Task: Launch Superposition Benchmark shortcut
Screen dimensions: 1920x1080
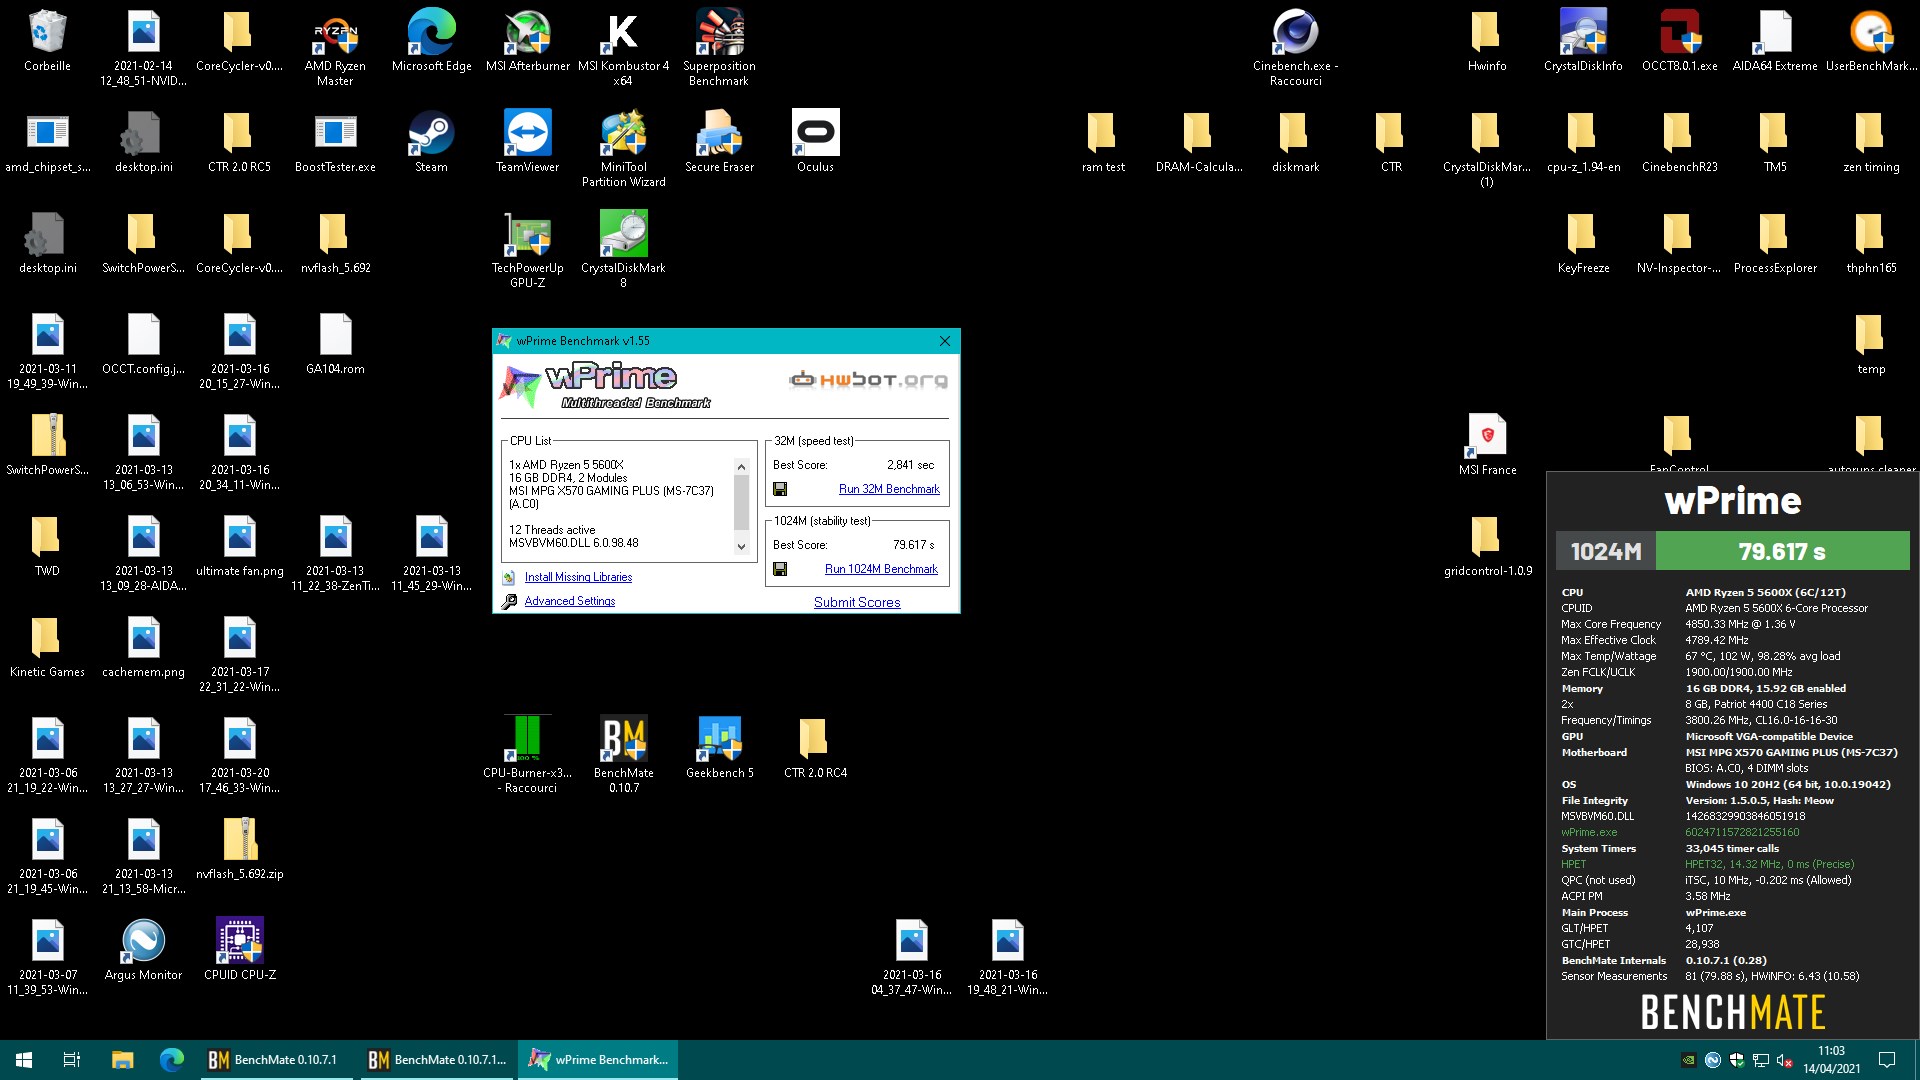Action: (x=719, y=47)
